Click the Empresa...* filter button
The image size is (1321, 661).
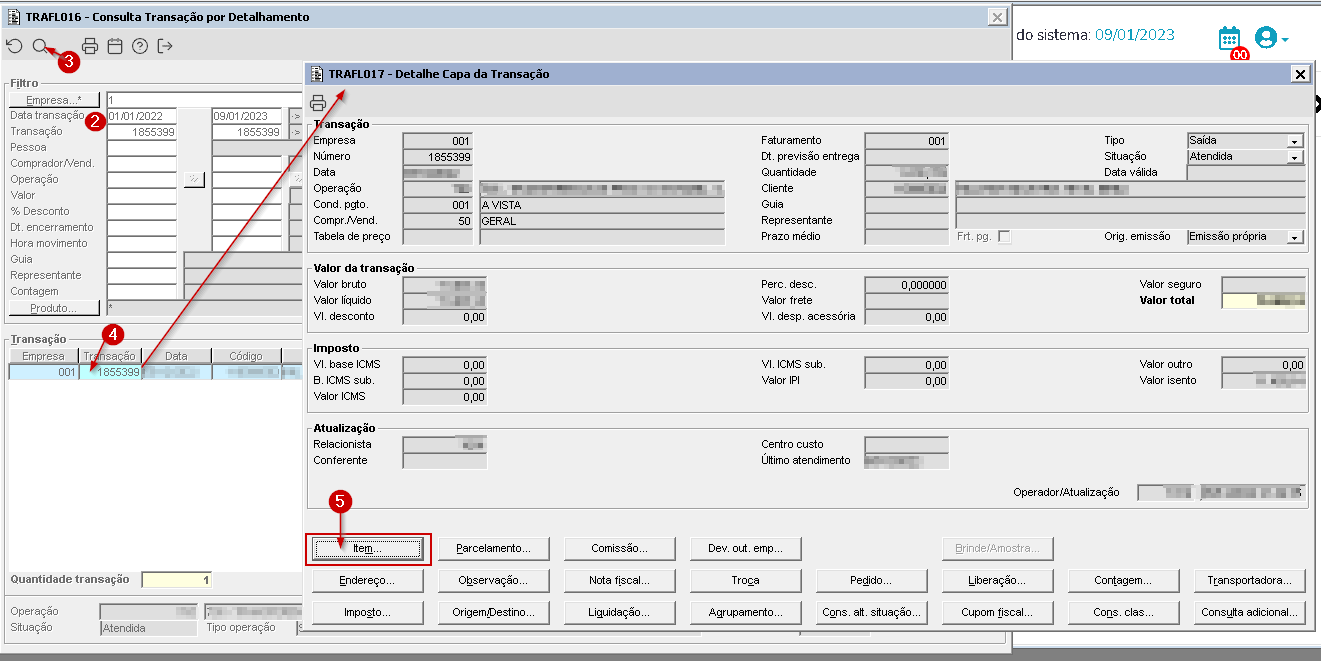(x=54, y=100)
